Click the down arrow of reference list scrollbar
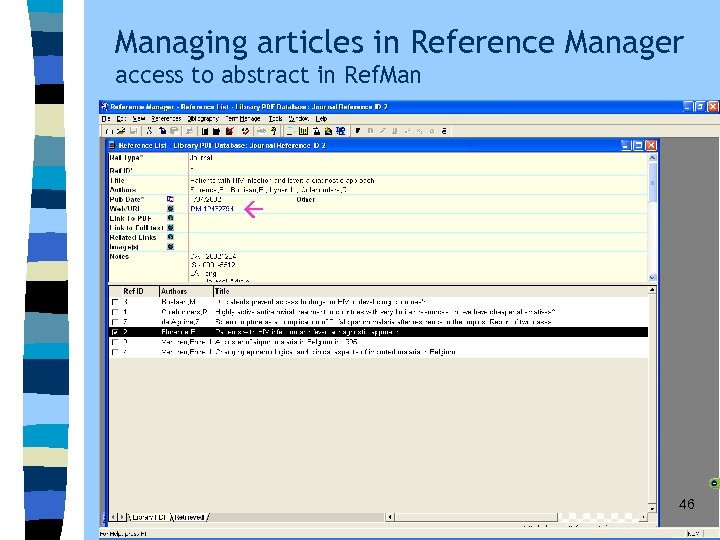The height and width of the screenshot is (540, 720). [x=652, y=507]
